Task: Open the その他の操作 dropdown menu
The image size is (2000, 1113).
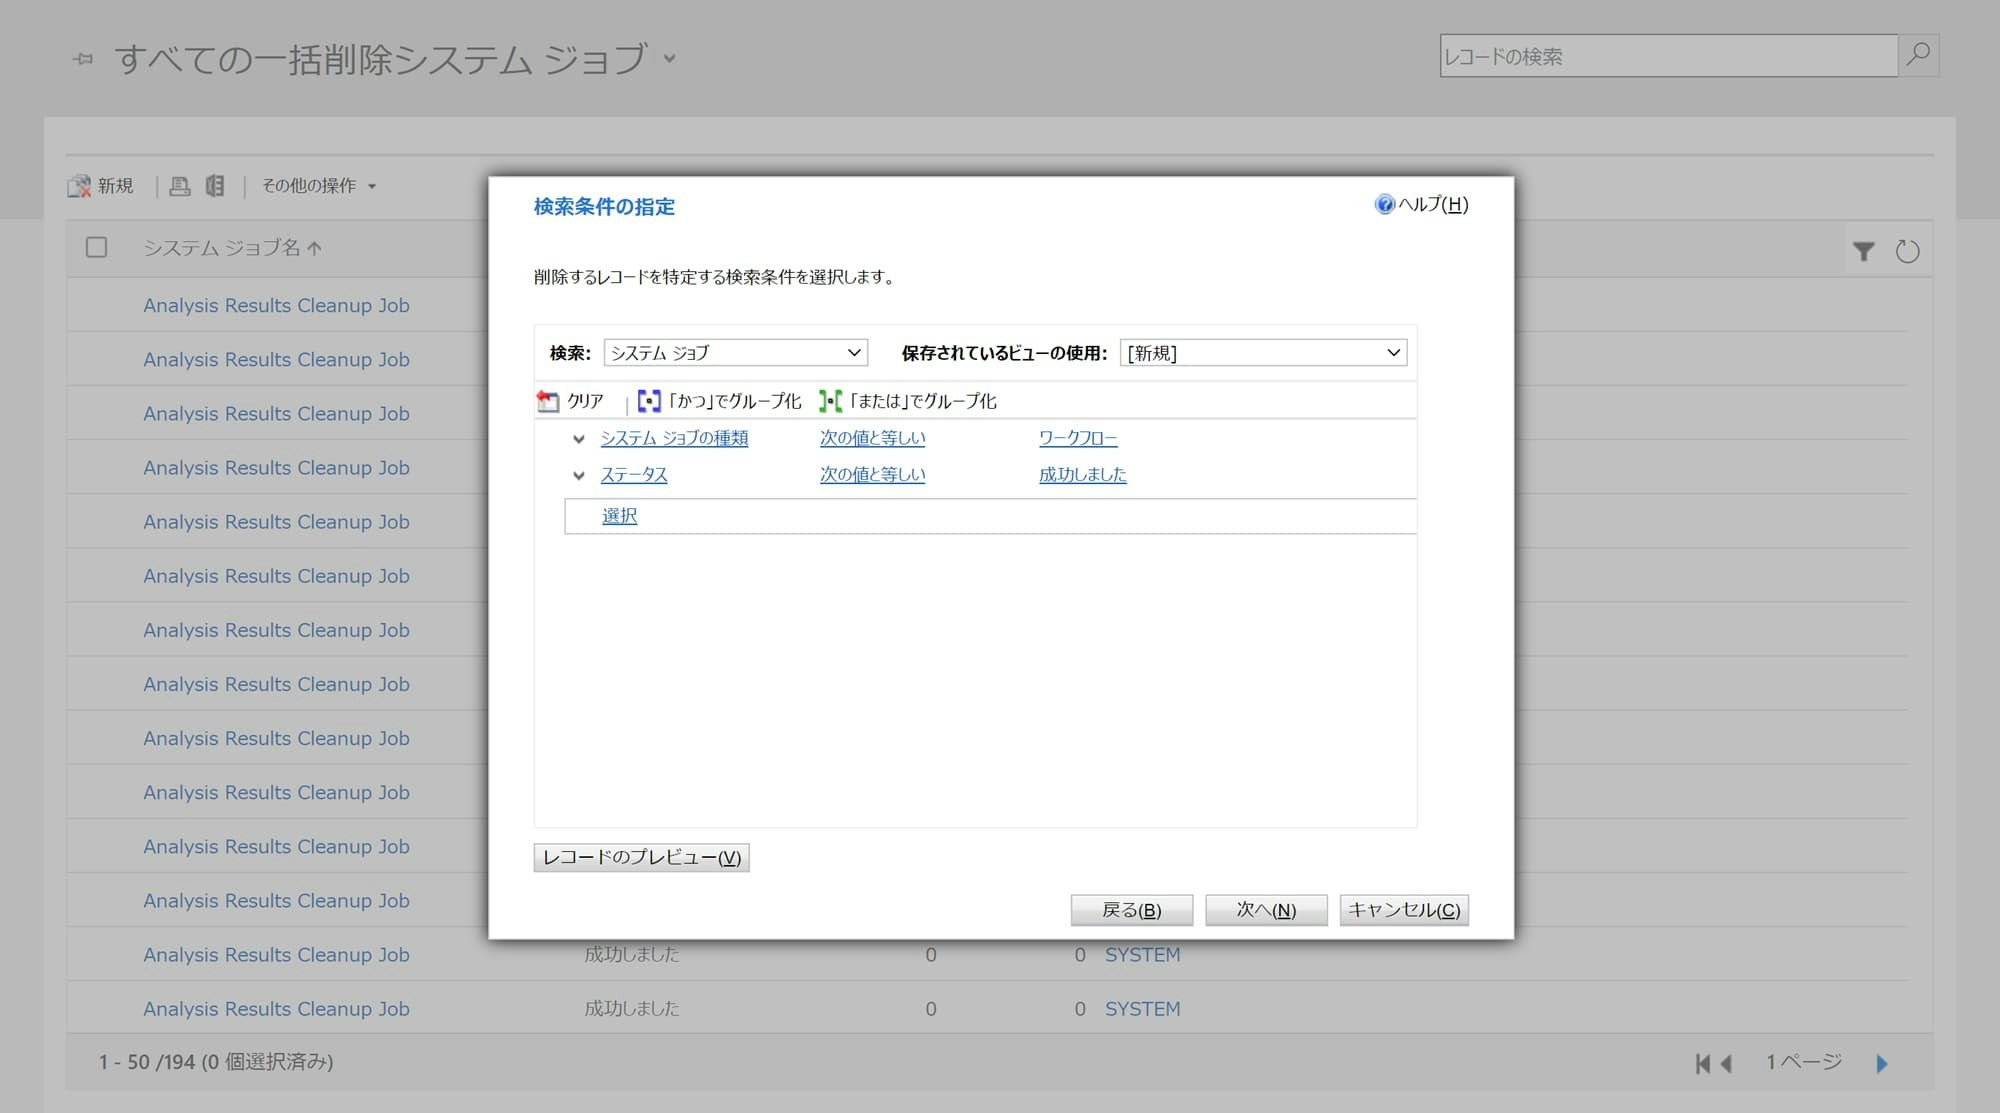Action: 317,185
